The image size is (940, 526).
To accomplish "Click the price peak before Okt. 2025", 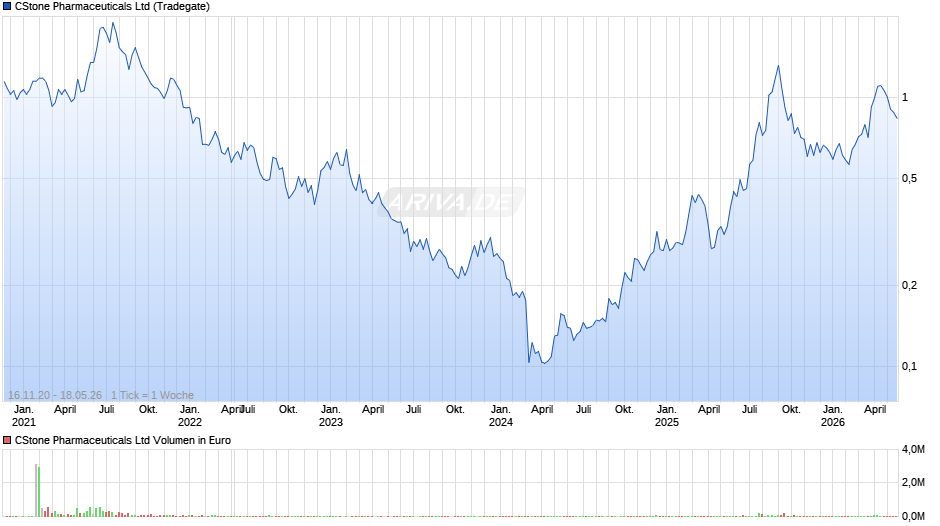I will [x=778, y=67].
